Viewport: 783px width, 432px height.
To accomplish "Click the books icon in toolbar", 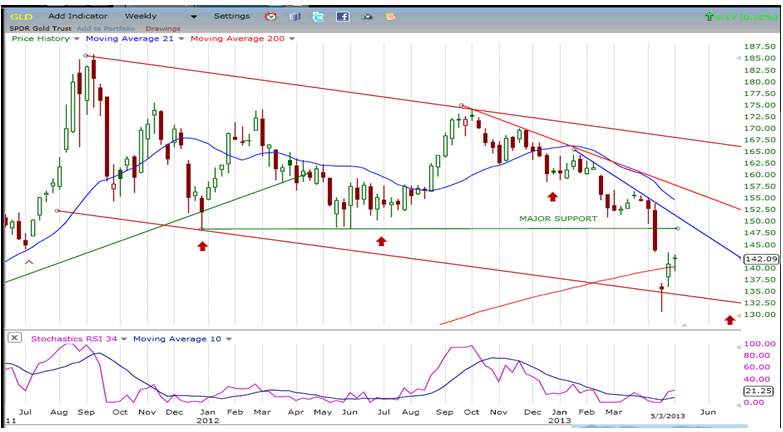I will 295,16.
